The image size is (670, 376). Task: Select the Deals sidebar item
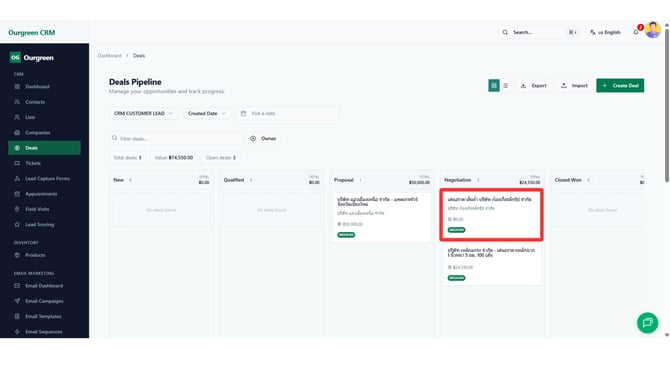coord(44,148)
